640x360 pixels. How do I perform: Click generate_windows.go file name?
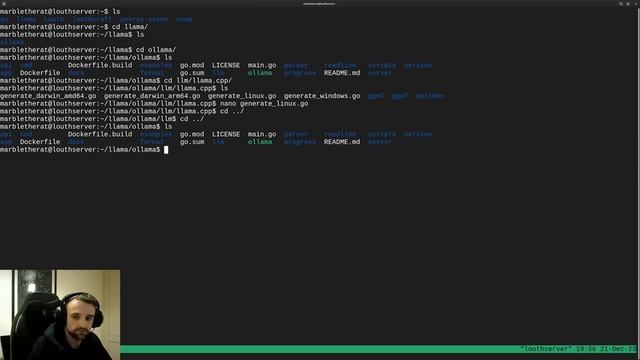tap(322, 96)
